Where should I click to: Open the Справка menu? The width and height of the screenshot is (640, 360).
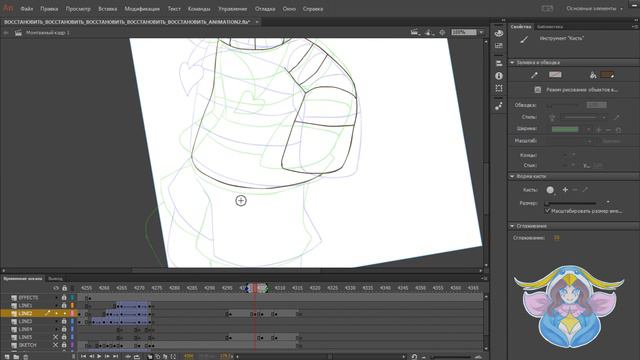click(x=313, y=9)
